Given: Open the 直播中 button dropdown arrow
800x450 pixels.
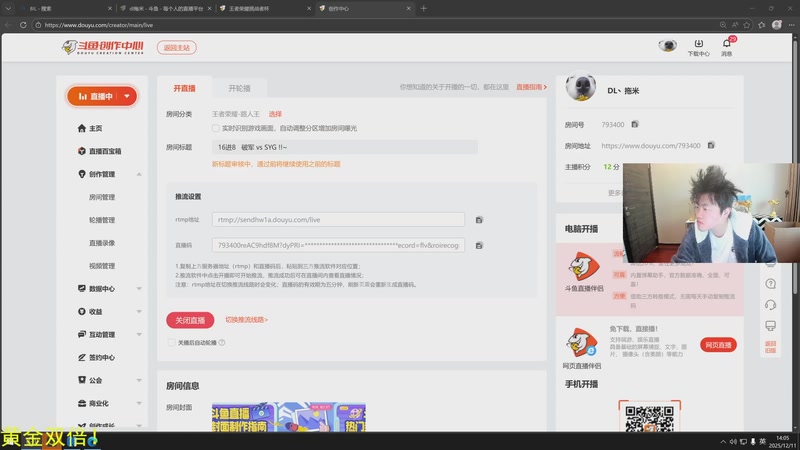Looking at the screenshot, I should click(x=127, y=96).
